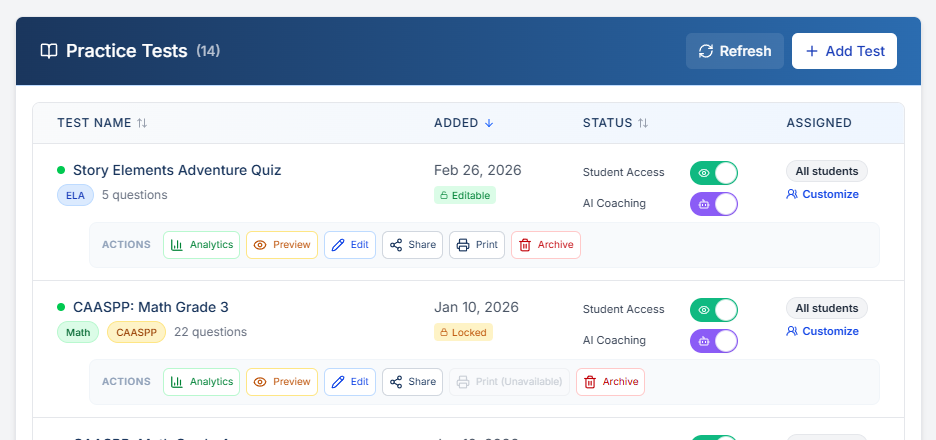Toggle AI Coaching for Story Elements Quiz
Screen dimensions: 936x440
(714, 204)
